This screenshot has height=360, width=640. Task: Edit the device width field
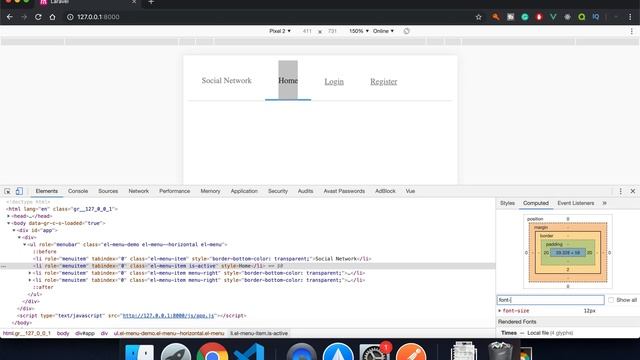click(x=307, y=31)
